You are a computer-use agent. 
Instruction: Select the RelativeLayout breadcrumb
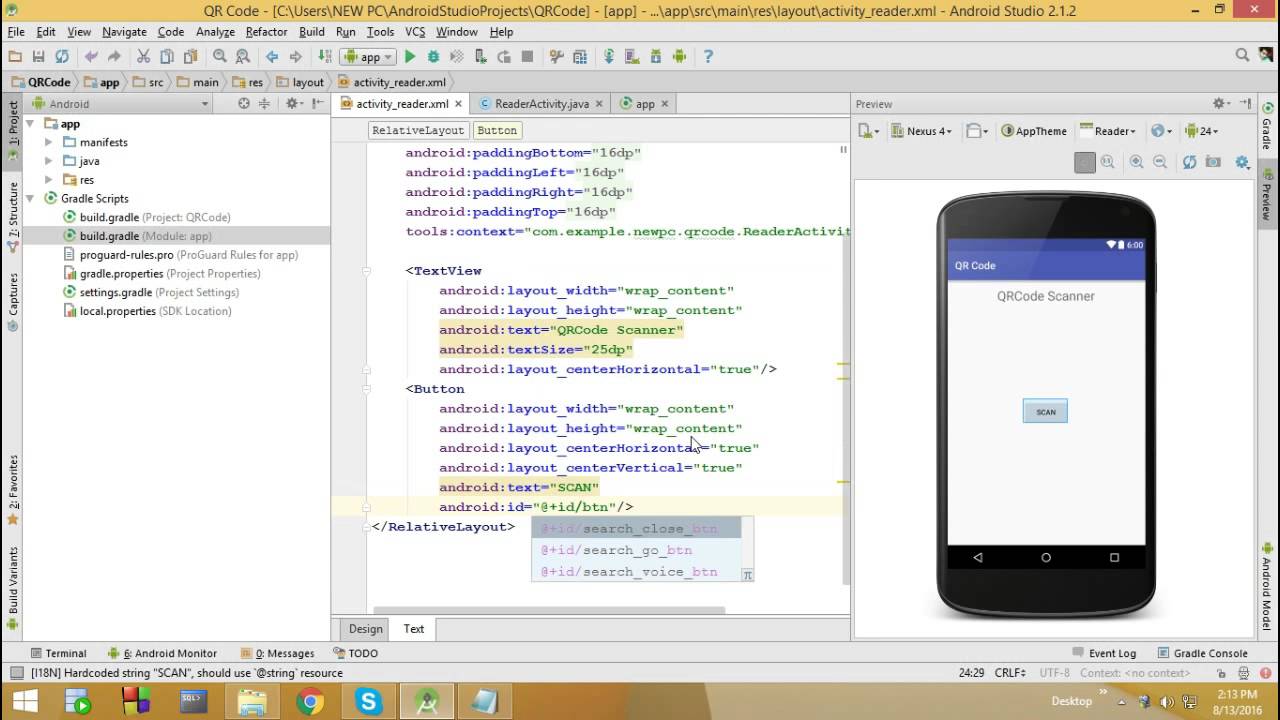coord(418,130)
